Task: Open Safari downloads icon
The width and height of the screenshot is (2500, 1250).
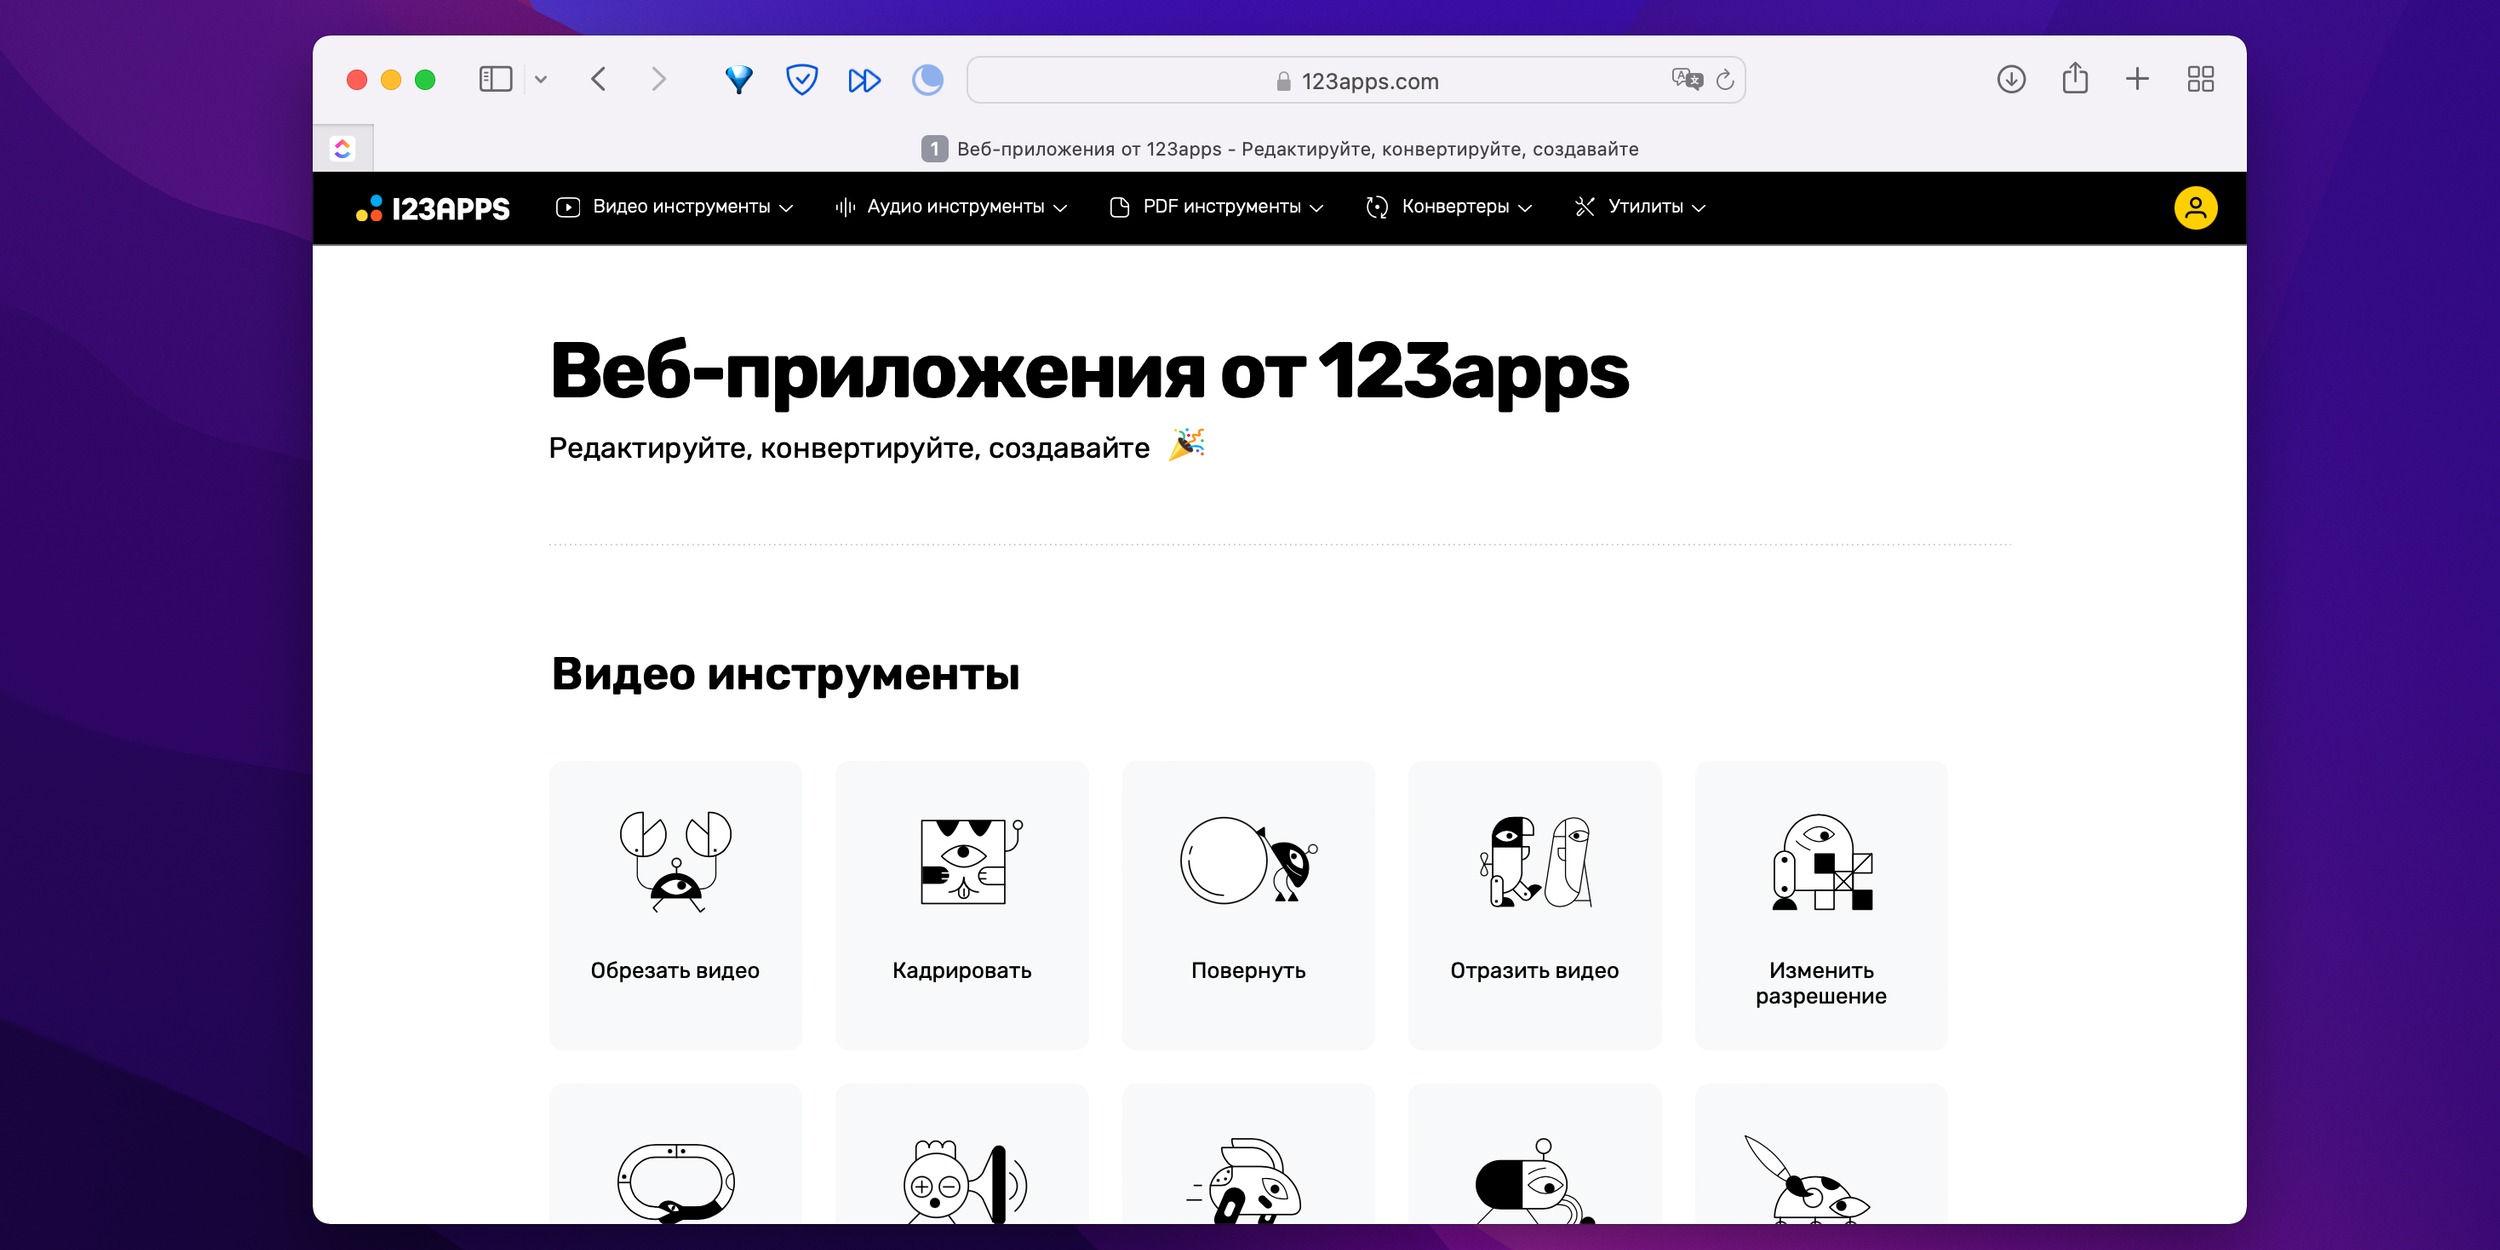Action: [x=2011, y=79]
